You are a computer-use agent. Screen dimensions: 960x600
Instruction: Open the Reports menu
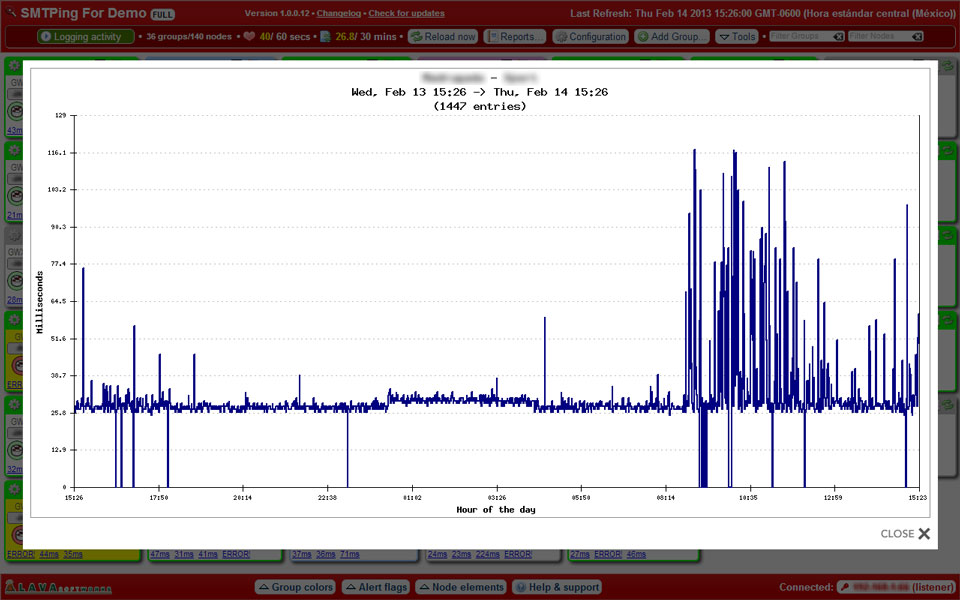click(x=515, y=37)
